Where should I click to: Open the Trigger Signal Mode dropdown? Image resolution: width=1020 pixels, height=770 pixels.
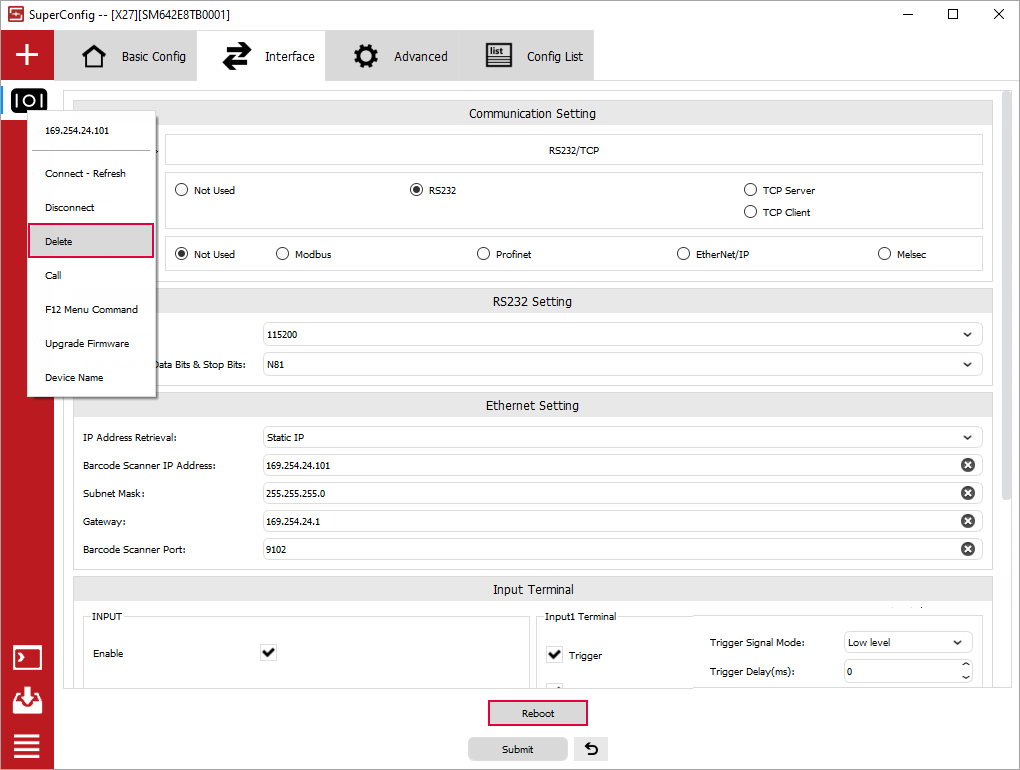coord(907,642)
